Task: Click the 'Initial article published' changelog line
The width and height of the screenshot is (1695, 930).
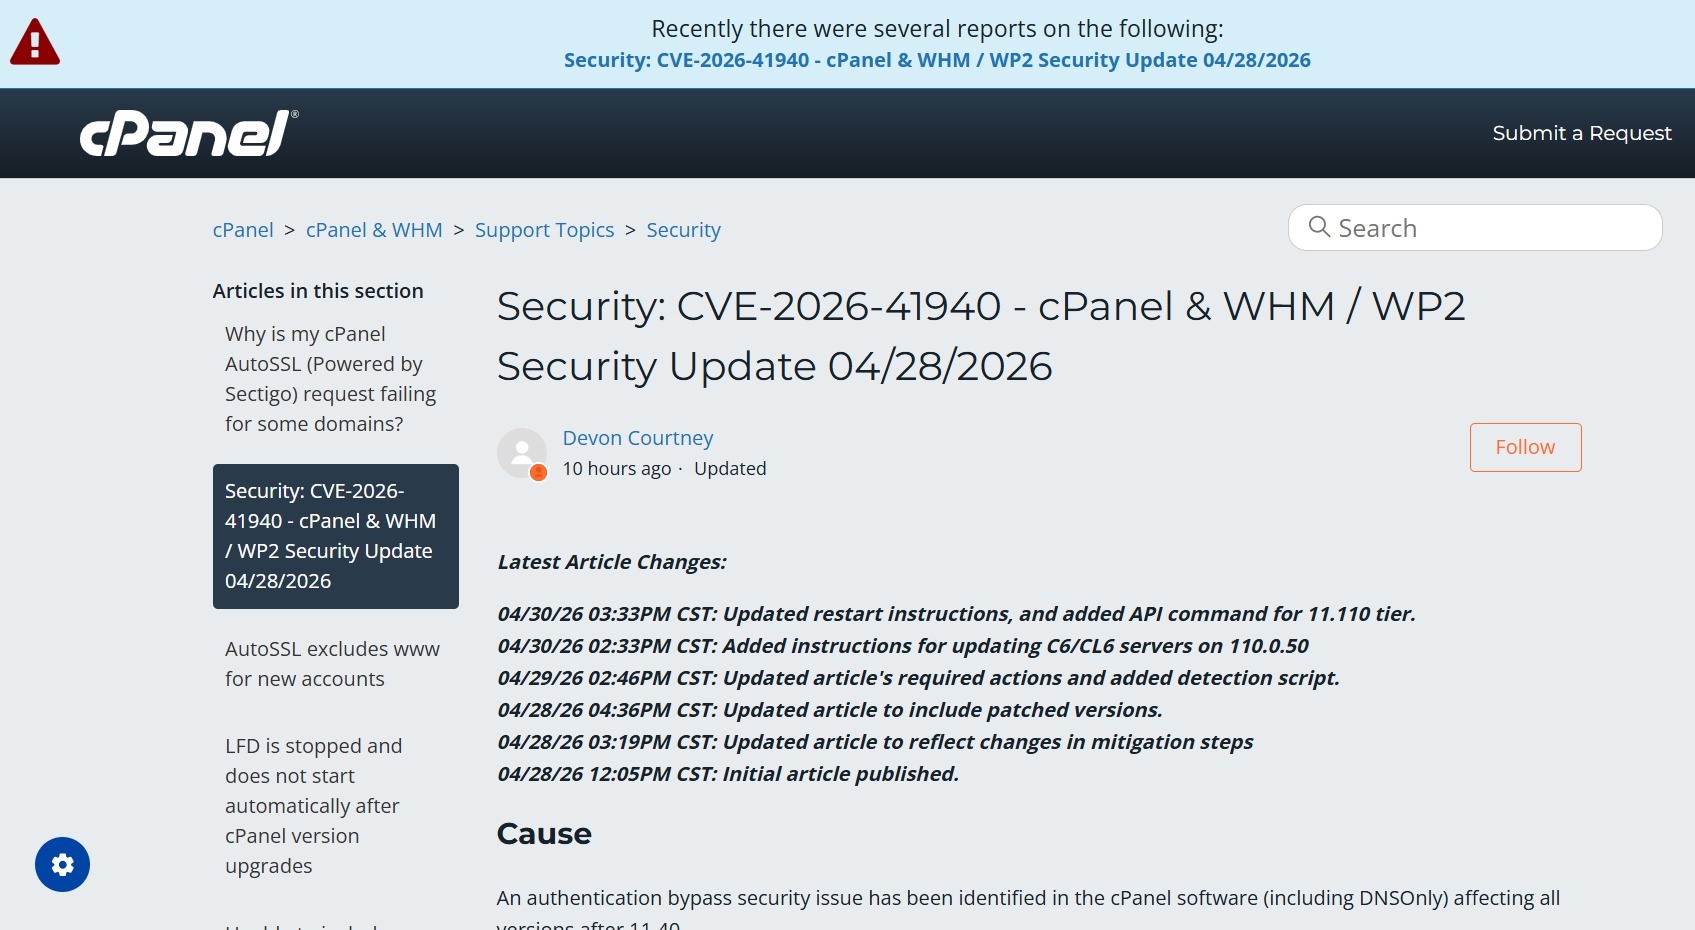Action: (x=728, y=774)
